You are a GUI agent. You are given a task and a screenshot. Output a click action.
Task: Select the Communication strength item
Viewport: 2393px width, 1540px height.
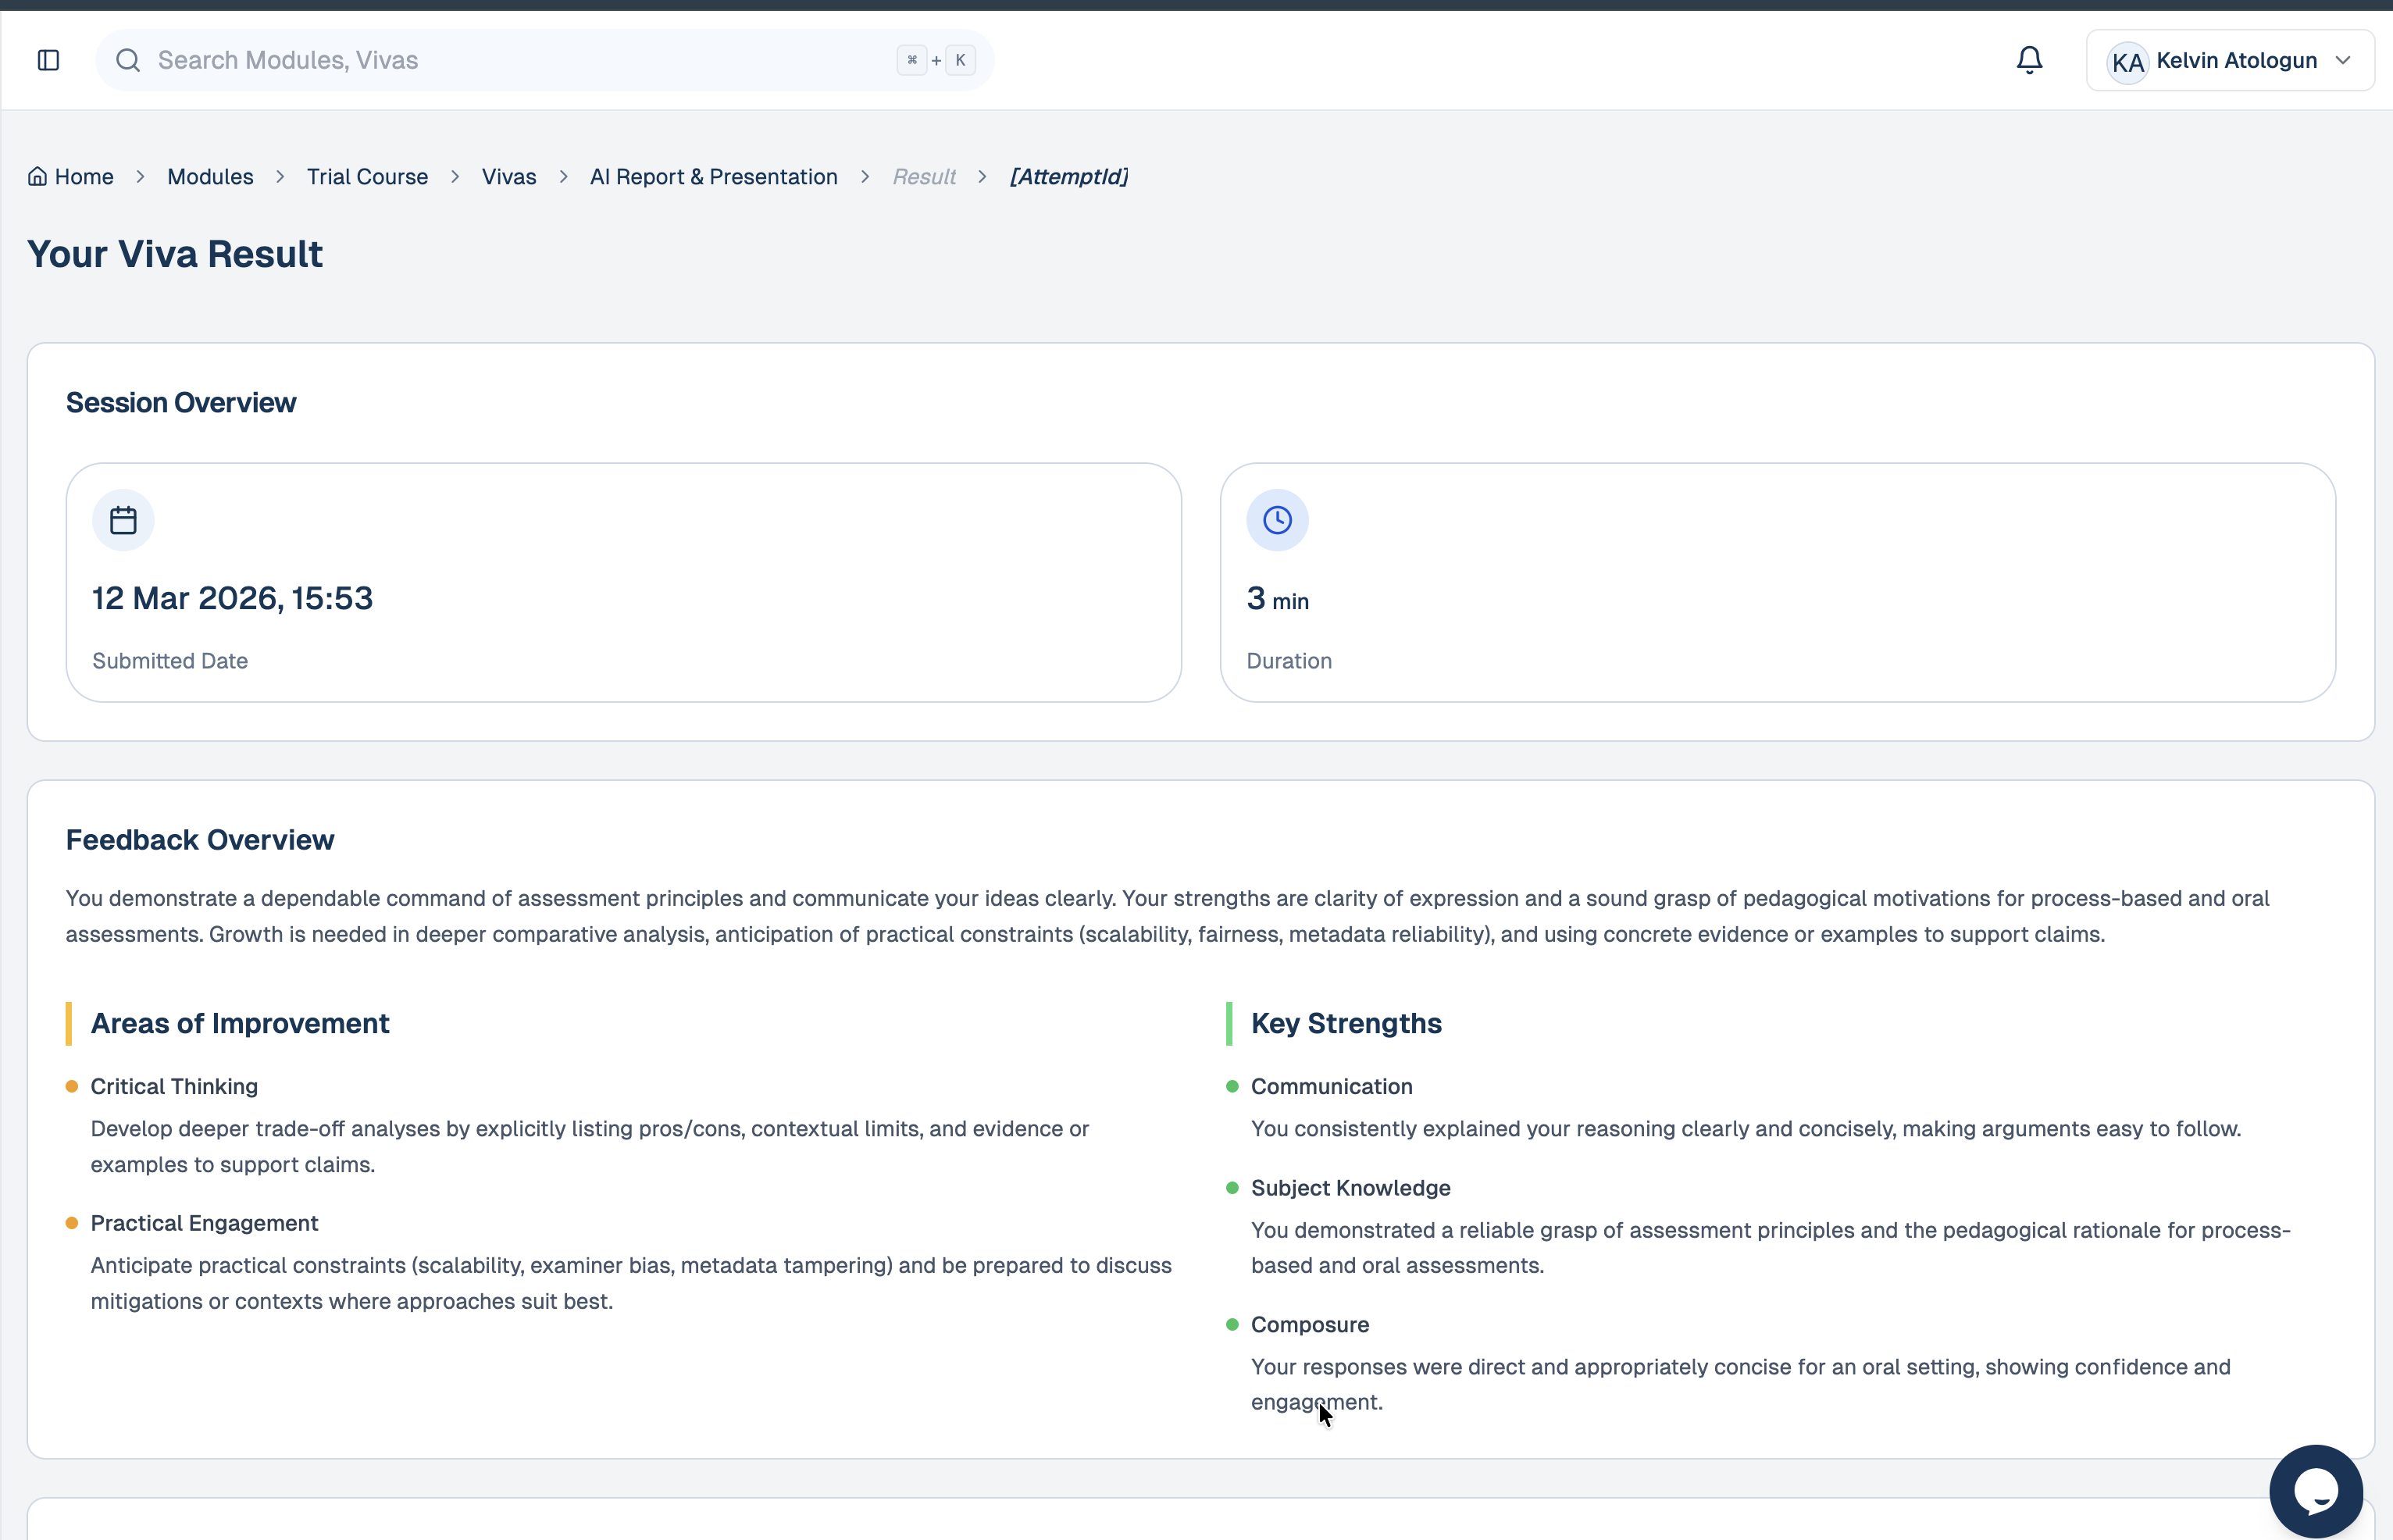pyautogui.click(x=1331, y=1087)
